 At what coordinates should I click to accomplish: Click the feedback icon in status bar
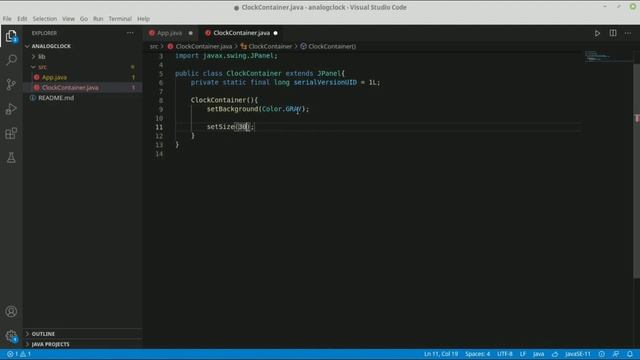tap(616, 354)
